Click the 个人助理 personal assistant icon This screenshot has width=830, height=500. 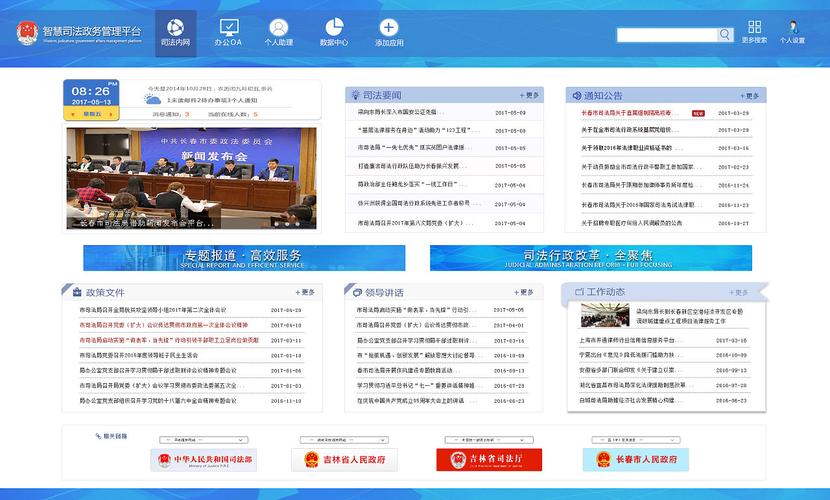click(278, 30)
